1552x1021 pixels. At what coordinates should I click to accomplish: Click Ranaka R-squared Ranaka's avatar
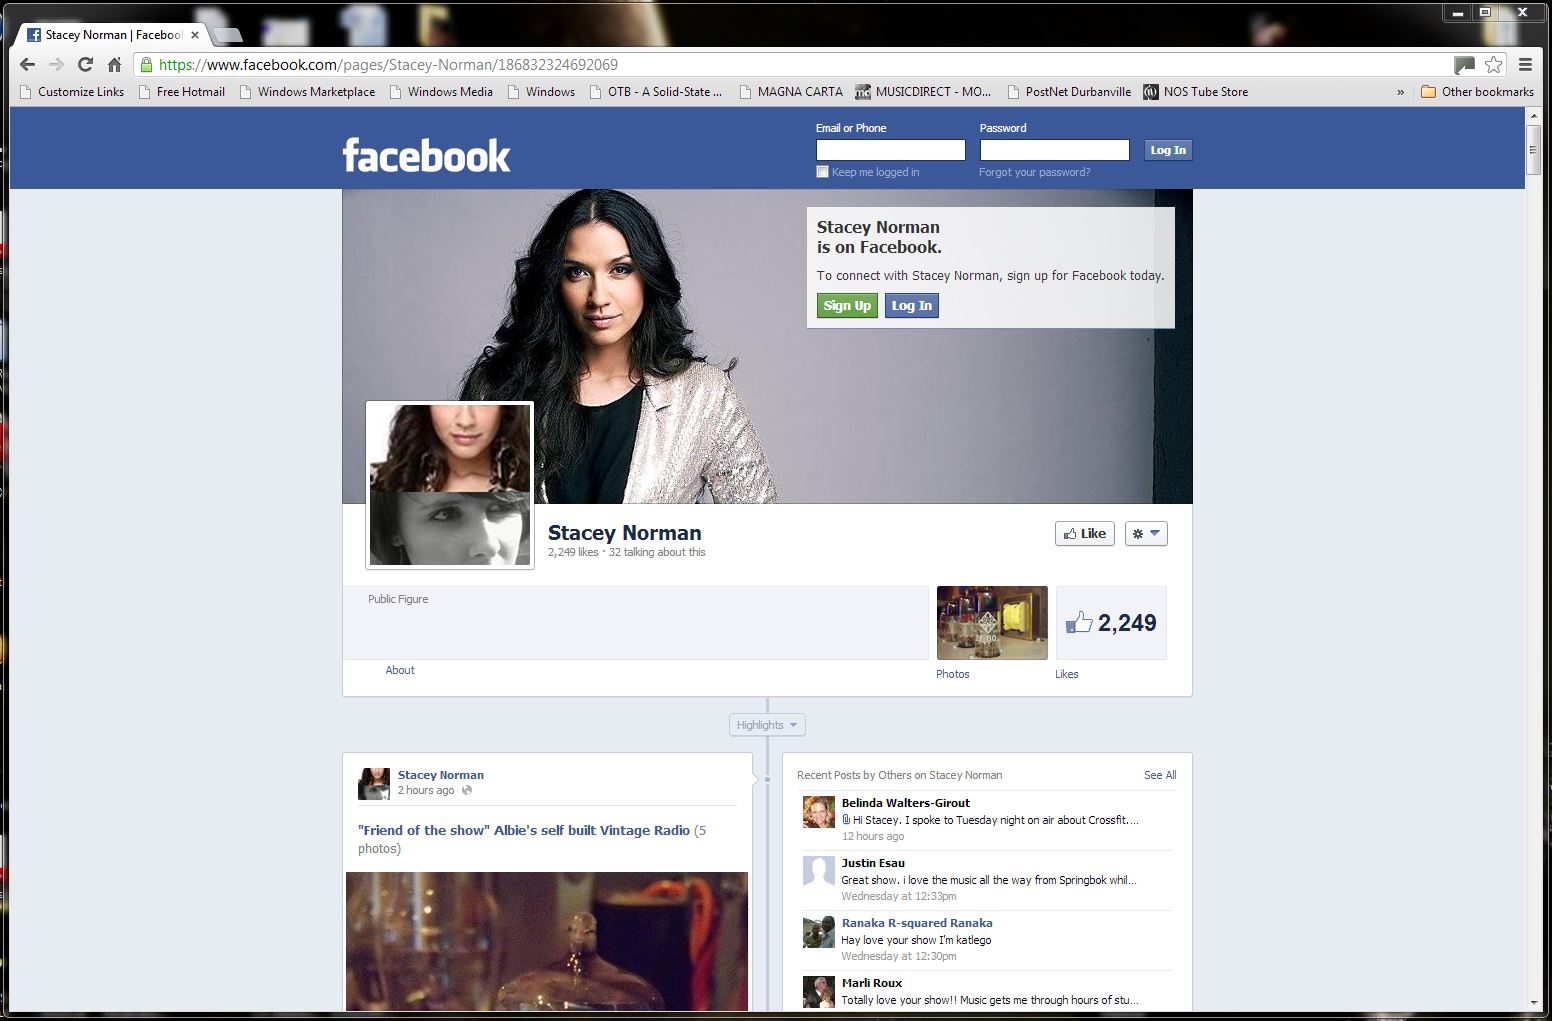819,932
